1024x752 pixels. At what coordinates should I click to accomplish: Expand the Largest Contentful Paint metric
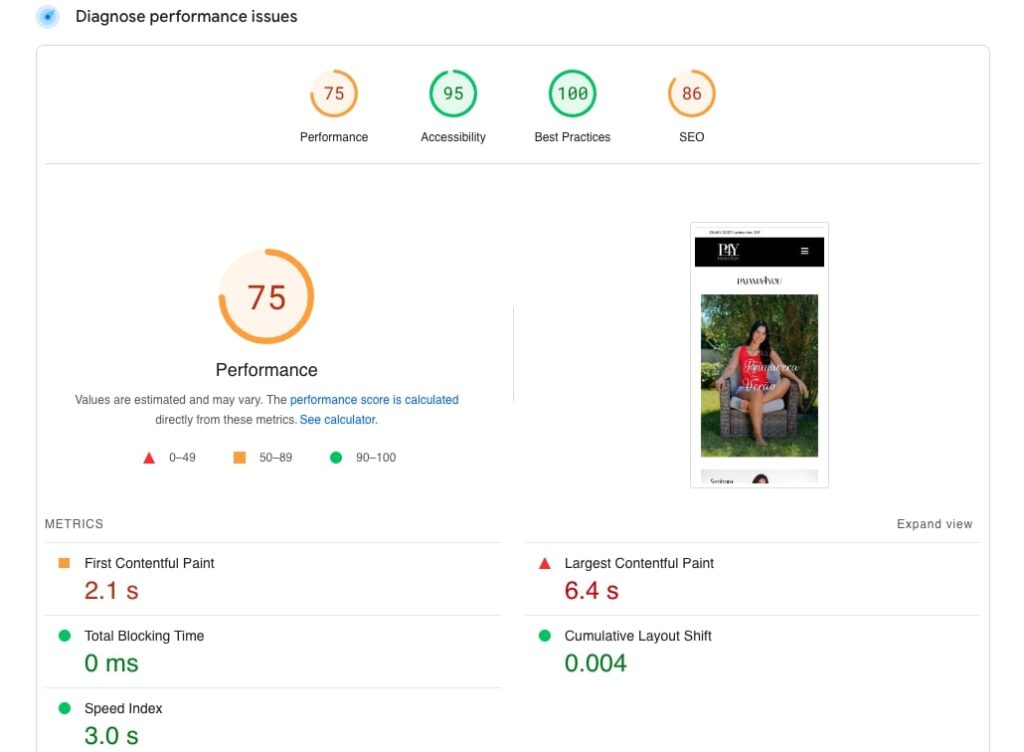tap(639, 563)
